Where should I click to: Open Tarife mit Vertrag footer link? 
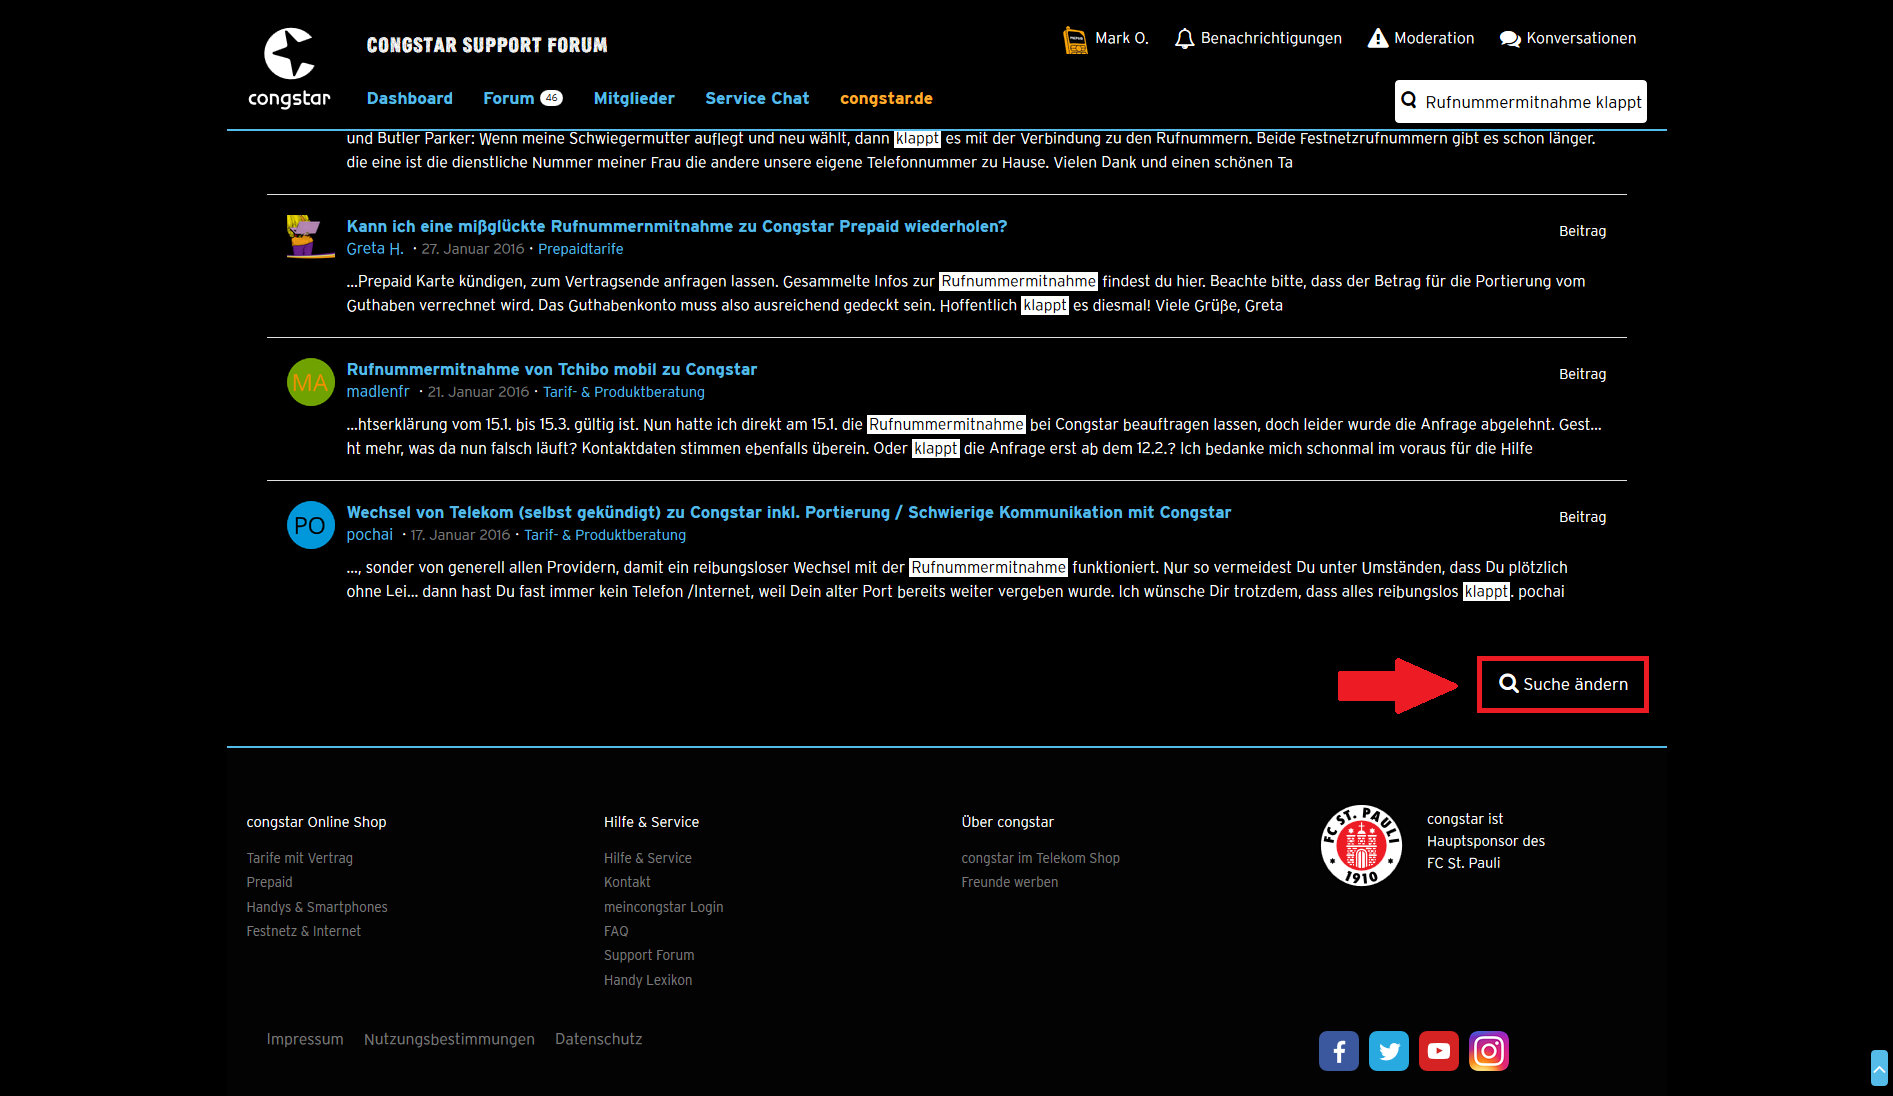(x=300, y=858)
